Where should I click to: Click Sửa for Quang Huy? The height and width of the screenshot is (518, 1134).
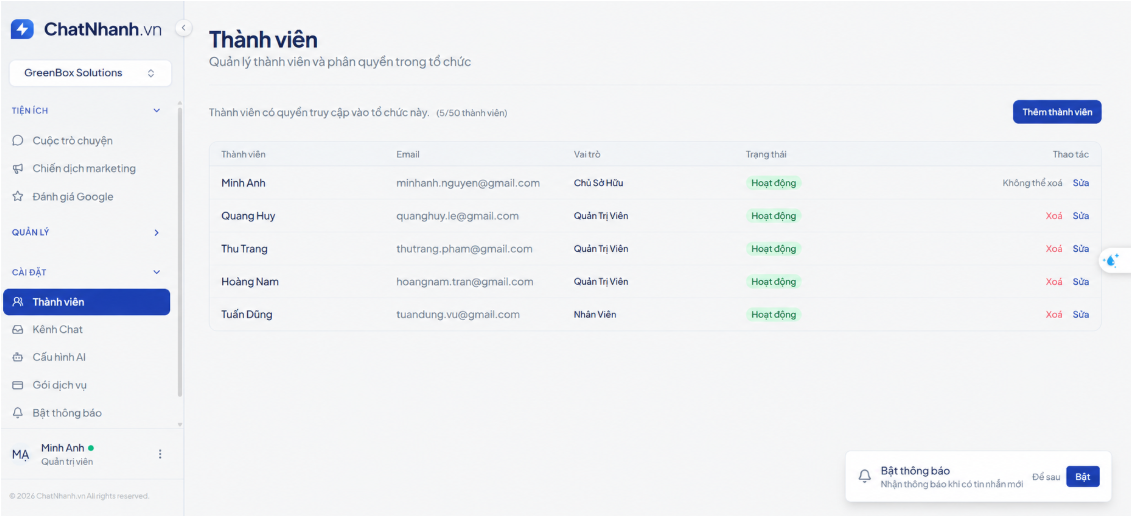coord(1080,216)
